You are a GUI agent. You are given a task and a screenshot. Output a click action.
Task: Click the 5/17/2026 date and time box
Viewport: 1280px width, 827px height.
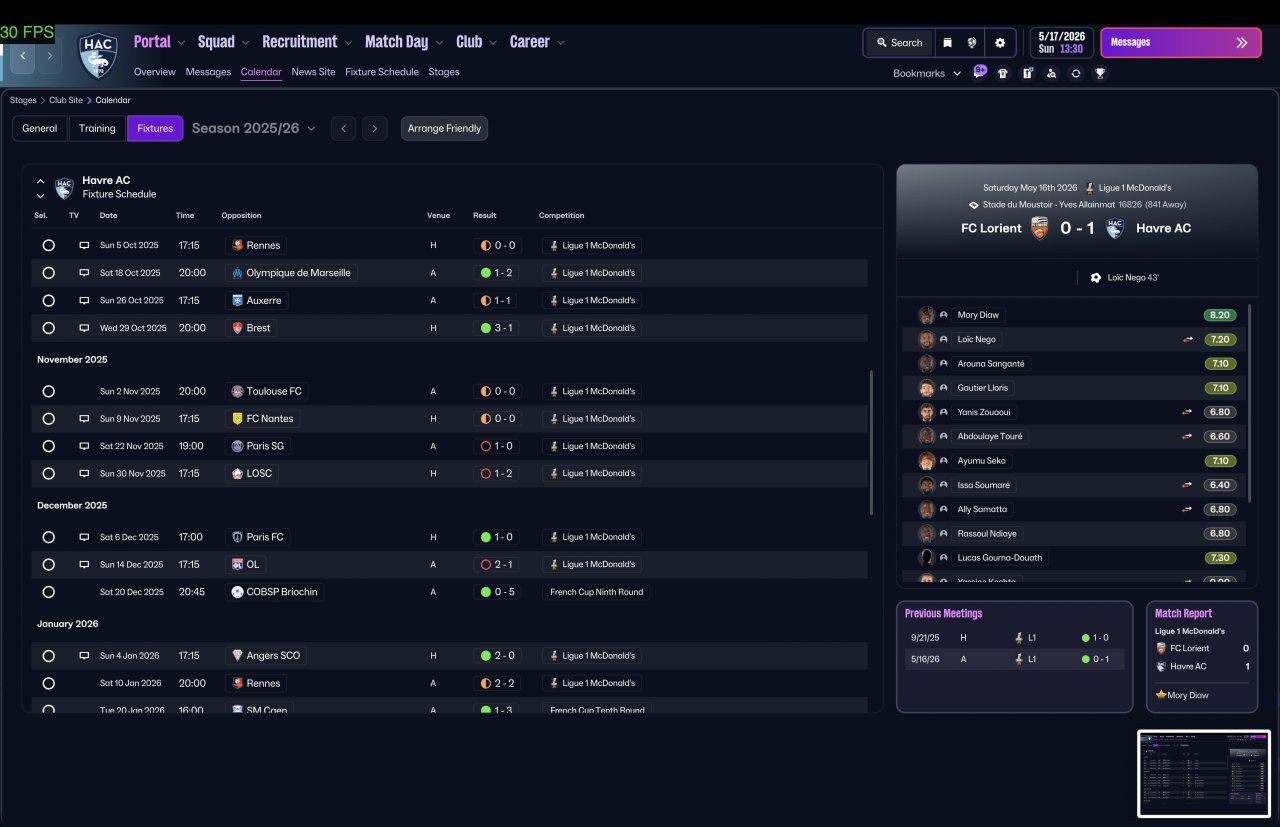[1063, 43]
